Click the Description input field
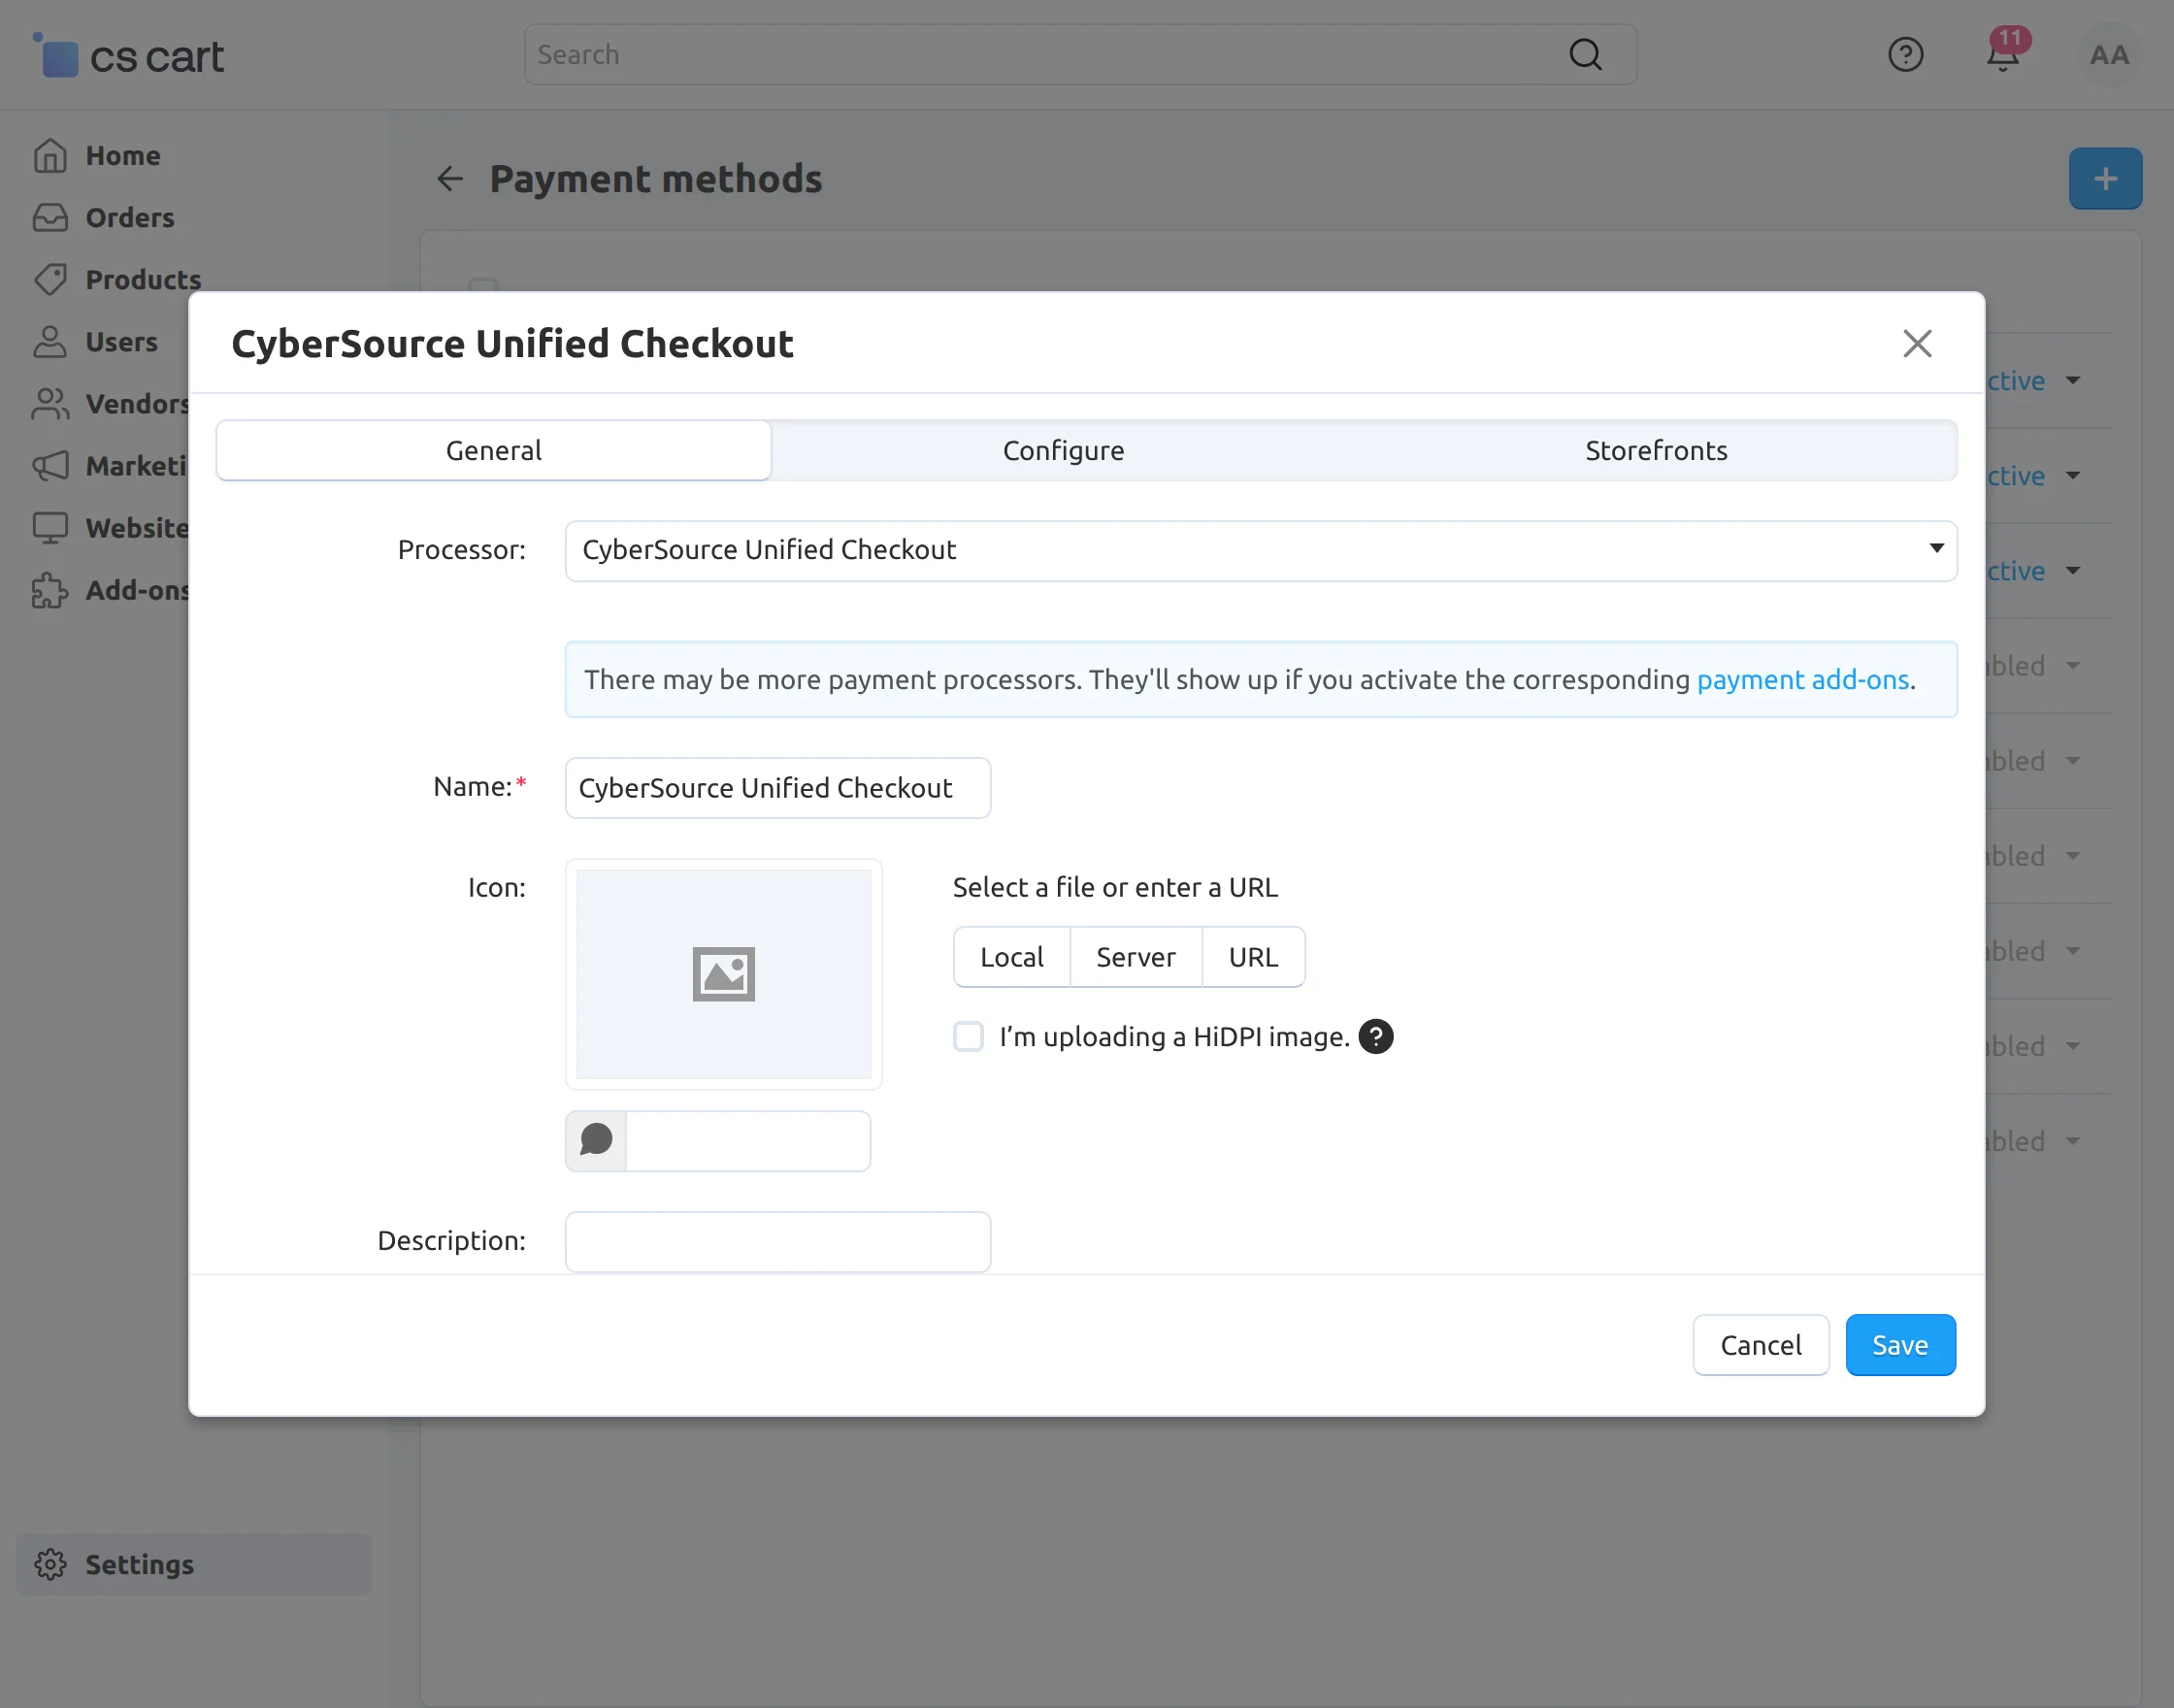 (777, 1241)
